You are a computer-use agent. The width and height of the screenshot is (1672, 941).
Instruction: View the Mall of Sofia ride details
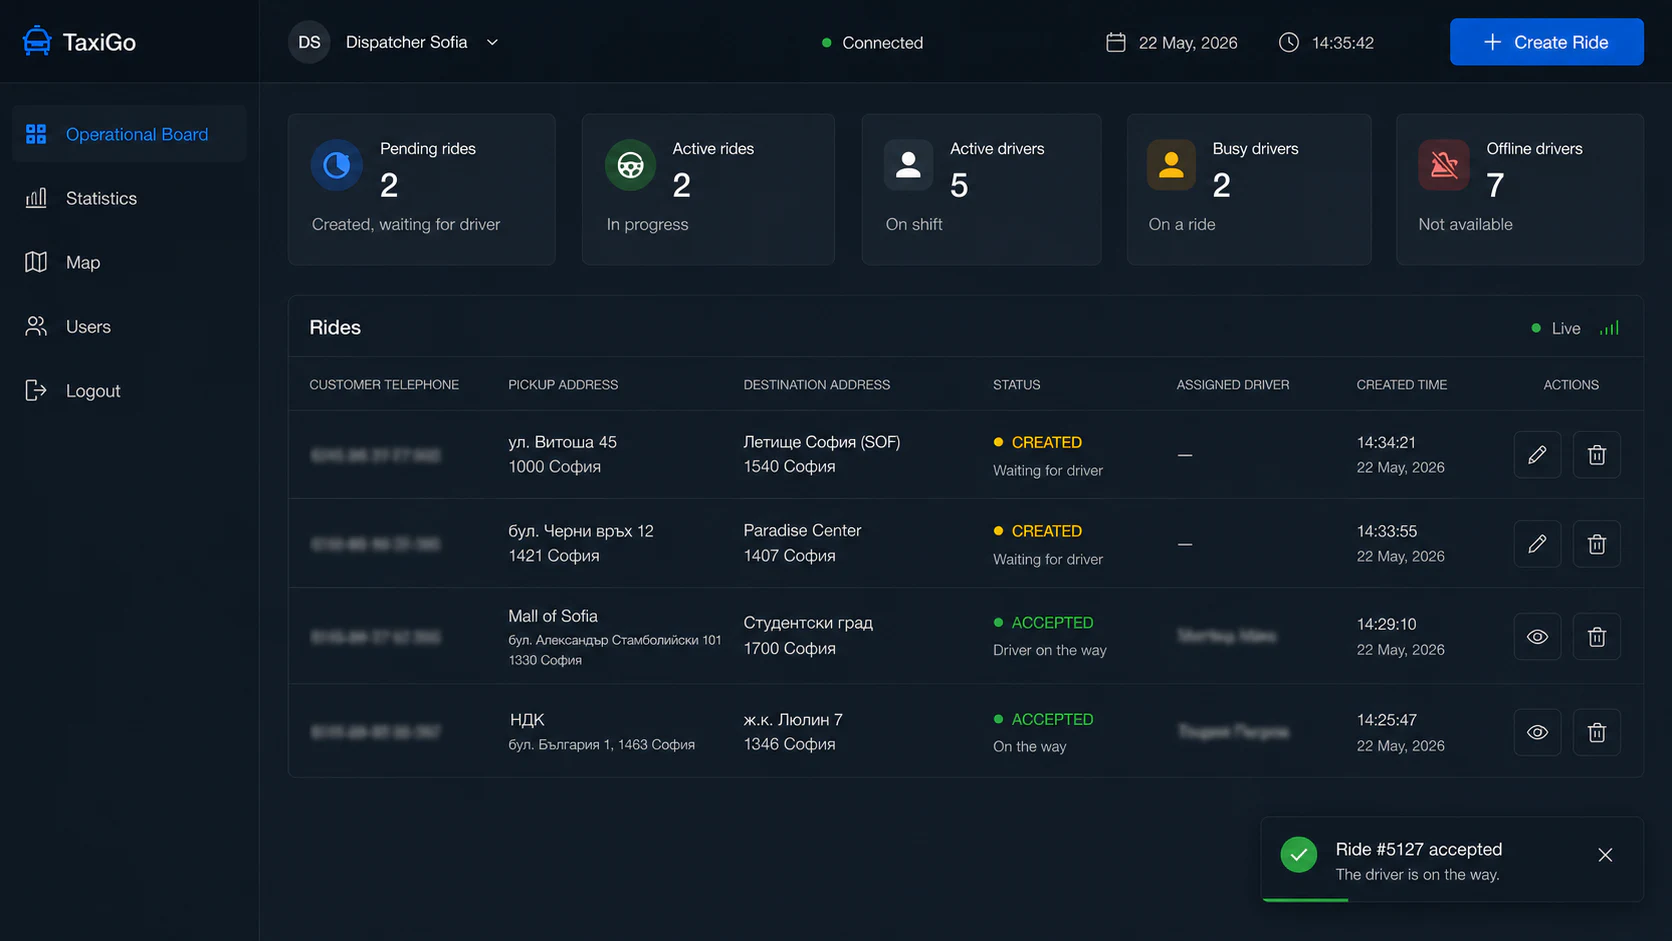[1537, 637]
